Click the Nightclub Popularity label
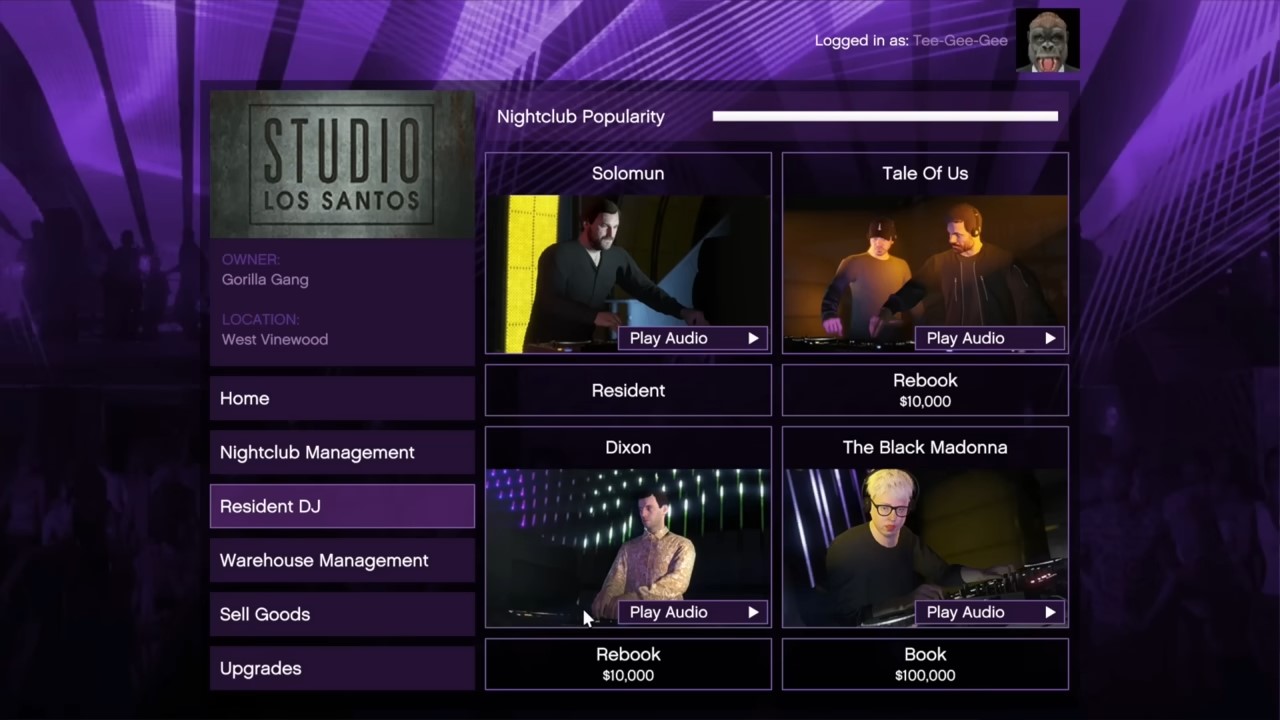Viewport: 1280px width, 720px height. click(x=581, y=116)
